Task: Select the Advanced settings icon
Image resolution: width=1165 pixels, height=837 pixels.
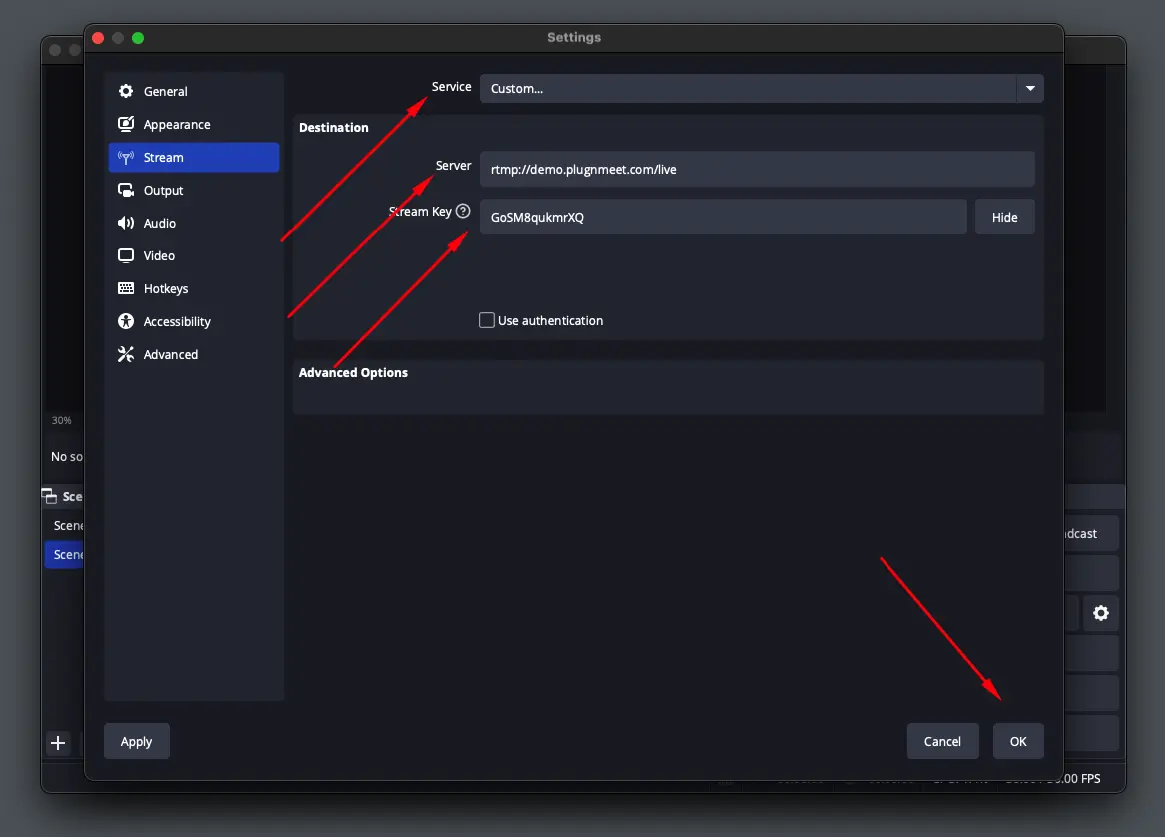Action: [126, 354]
